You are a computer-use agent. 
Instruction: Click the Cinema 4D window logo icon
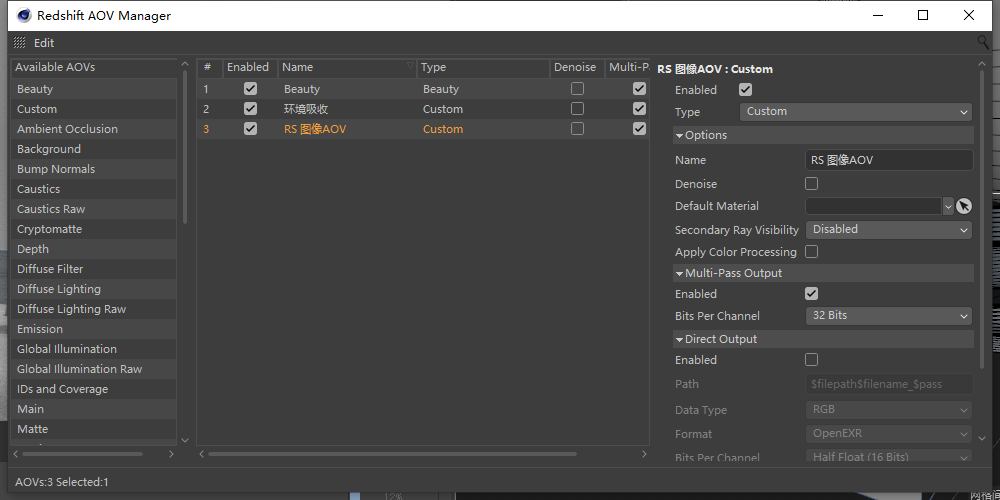pyautogui.click(x=24, y=15)
